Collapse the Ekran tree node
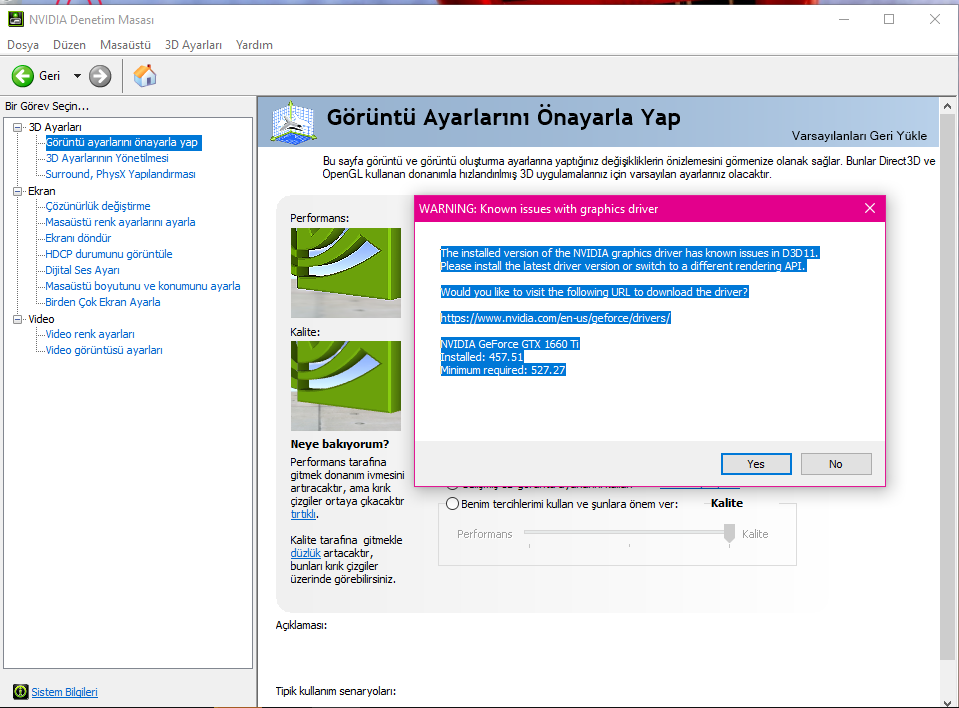The height and width of the screenshot is (708, 959). pos(18,191)
